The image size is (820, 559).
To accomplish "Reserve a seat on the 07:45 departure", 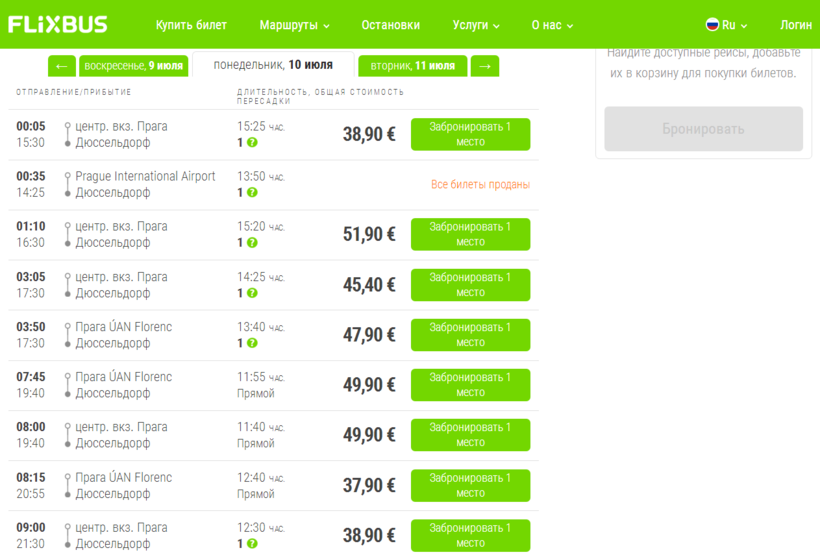I will [470, 385].
